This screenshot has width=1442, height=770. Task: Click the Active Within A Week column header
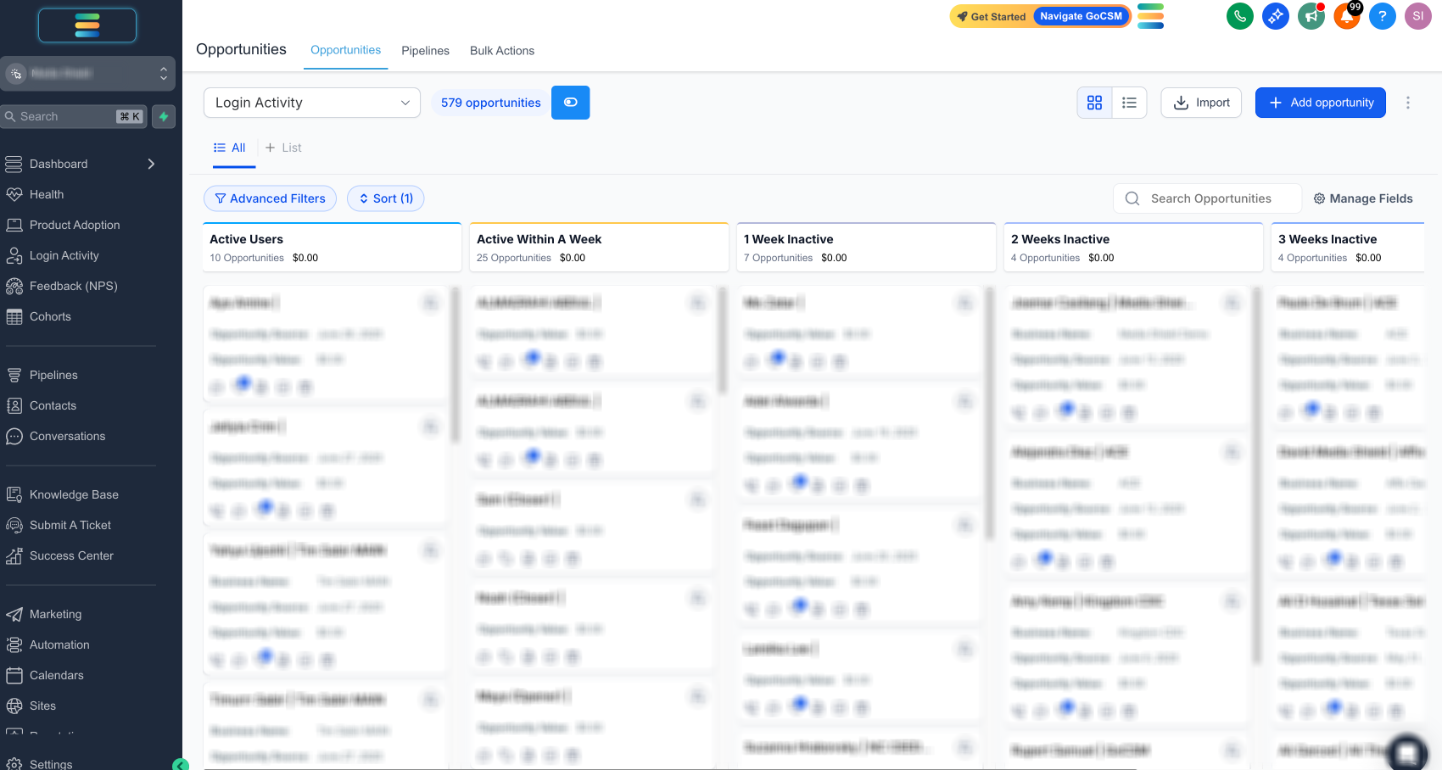pos(599,247)
